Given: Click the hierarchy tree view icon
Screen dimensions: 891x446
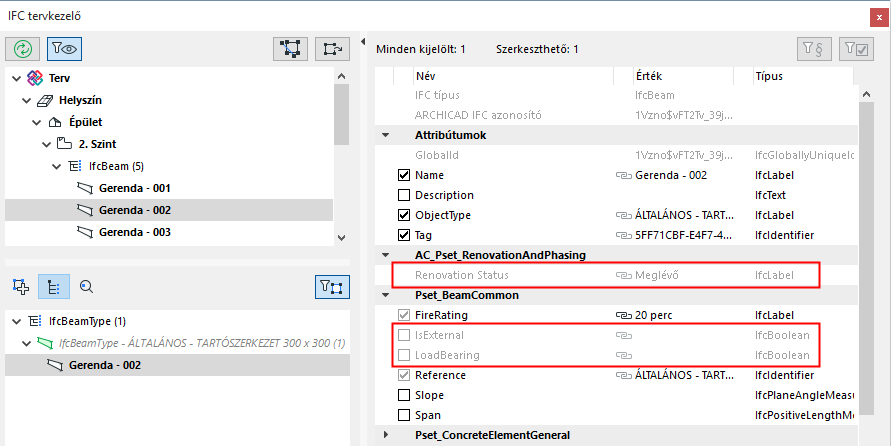Looking at the screenshot, I should (53, 287).
